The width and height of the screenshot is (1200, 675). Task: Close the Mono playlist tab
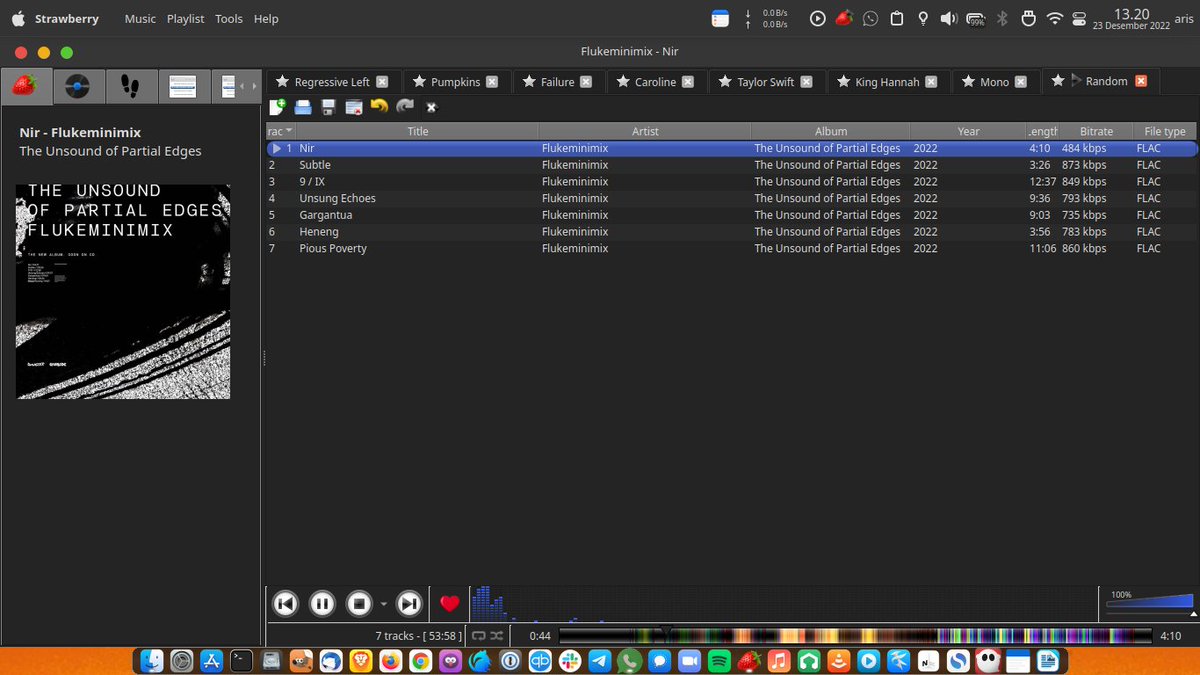[x=1020, y=82]
